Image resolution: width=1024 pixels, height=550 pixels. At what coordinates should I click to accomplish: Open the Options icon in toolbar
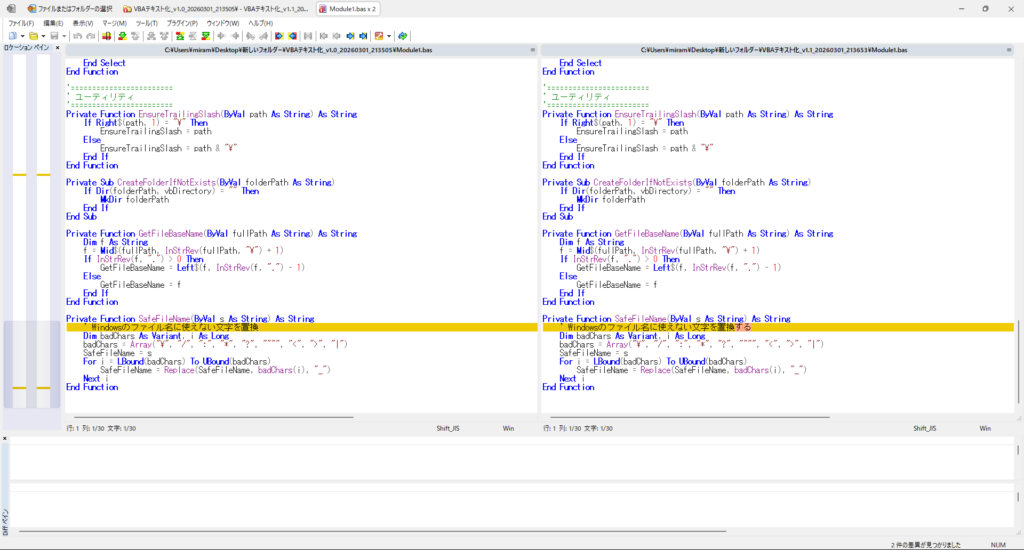[x=379, y=36]
